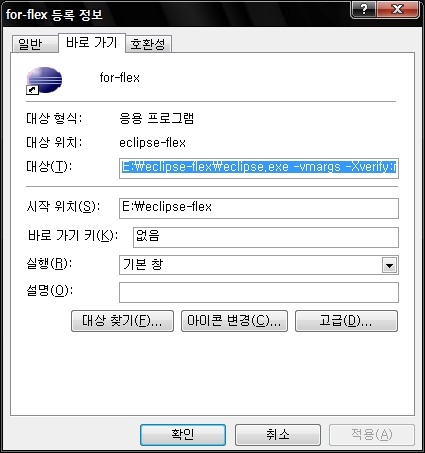Click the Eclipse shortcut icon

[44, 81]
